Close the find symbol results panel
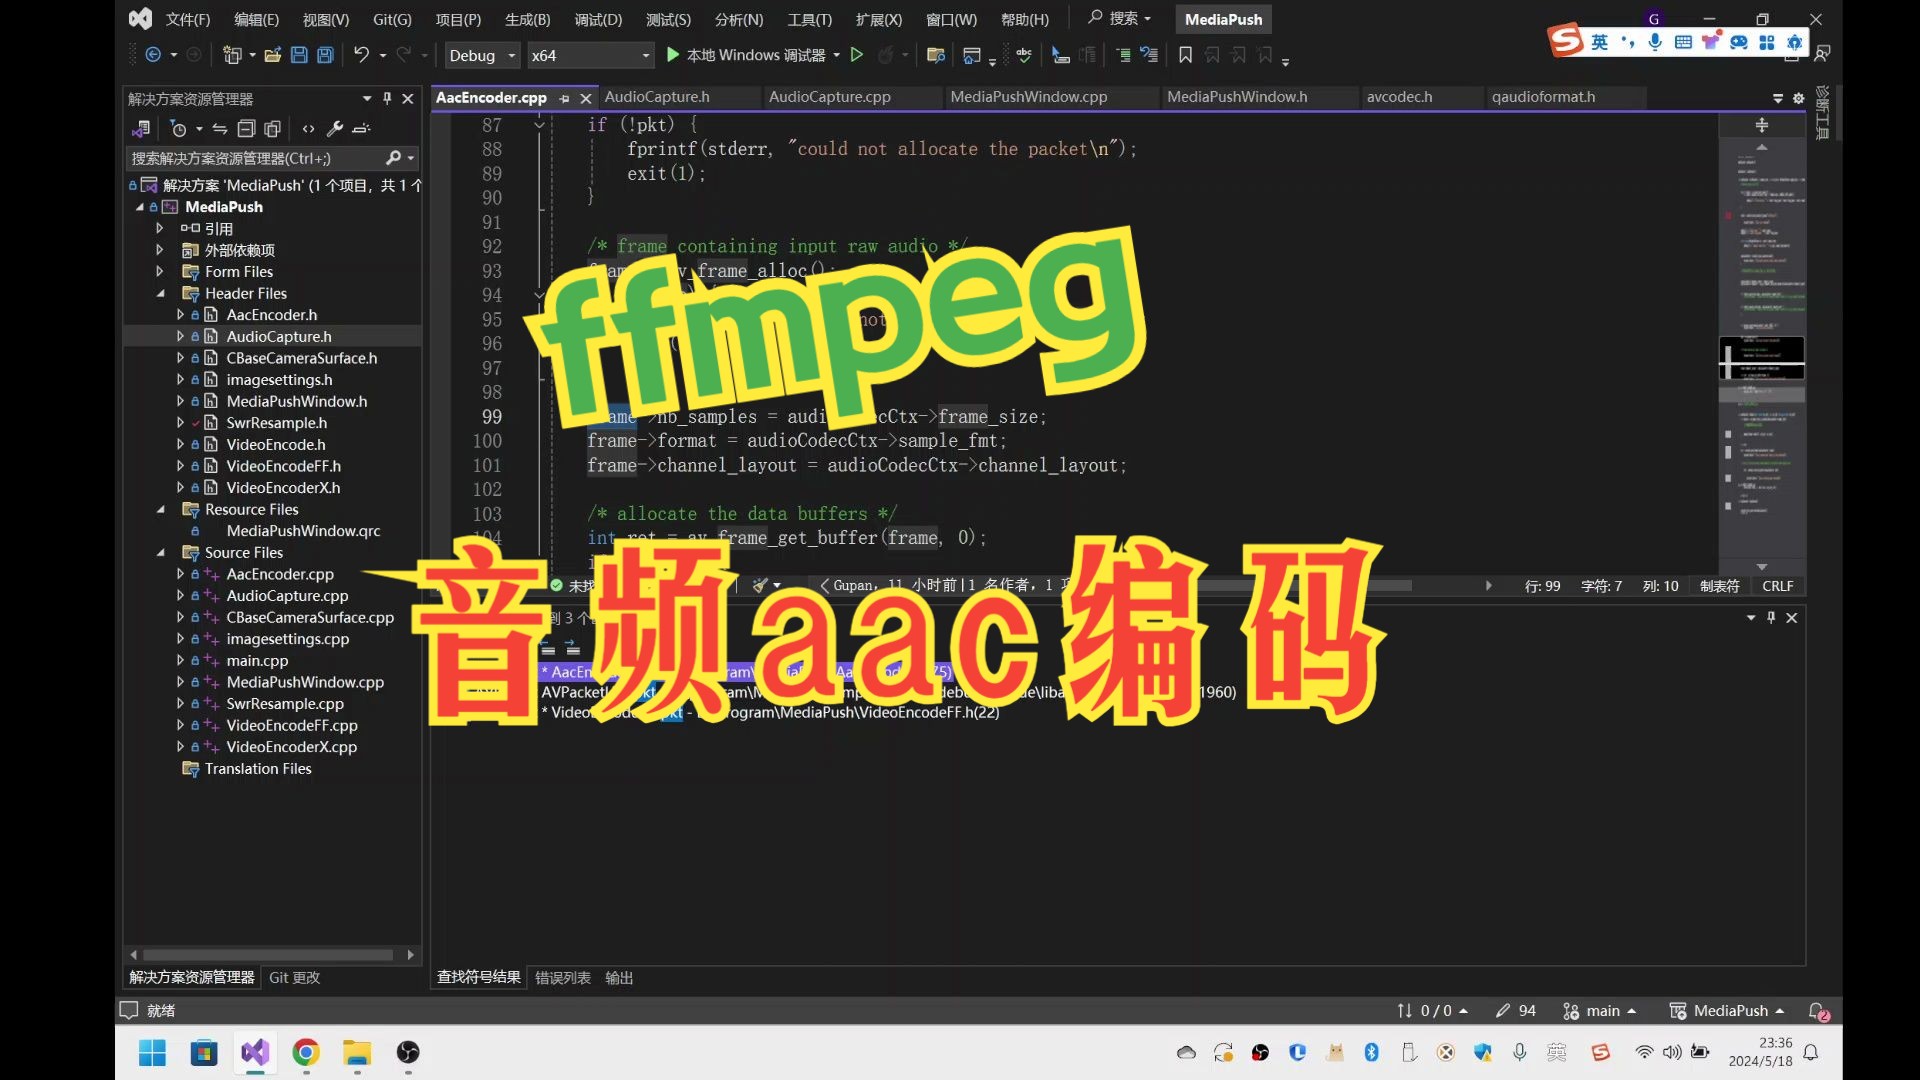The image size is (1920, 1080). pyautogui.click(x=1792, y=618)
